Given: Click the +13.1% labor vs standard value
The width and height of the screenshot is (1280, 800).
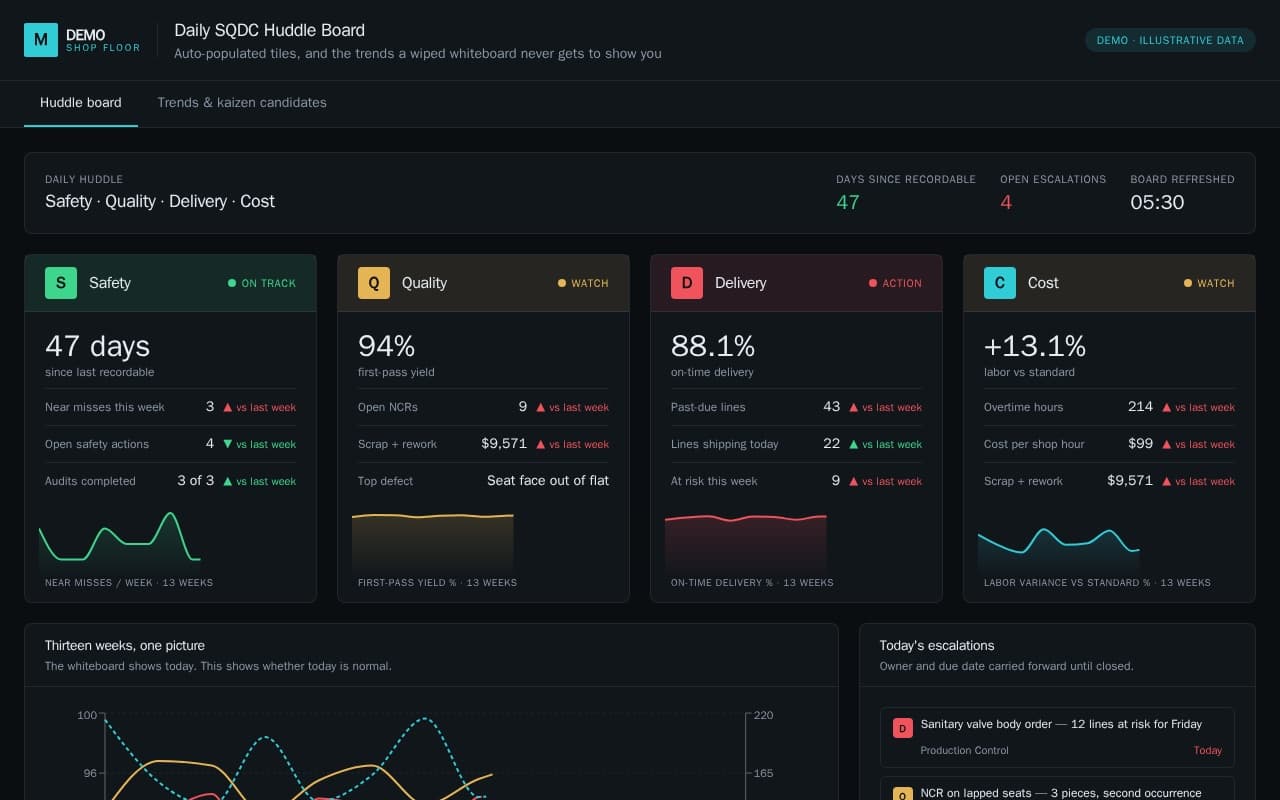Looking at the screenshot, I should pyautogui.click(x=1035, y=346).
